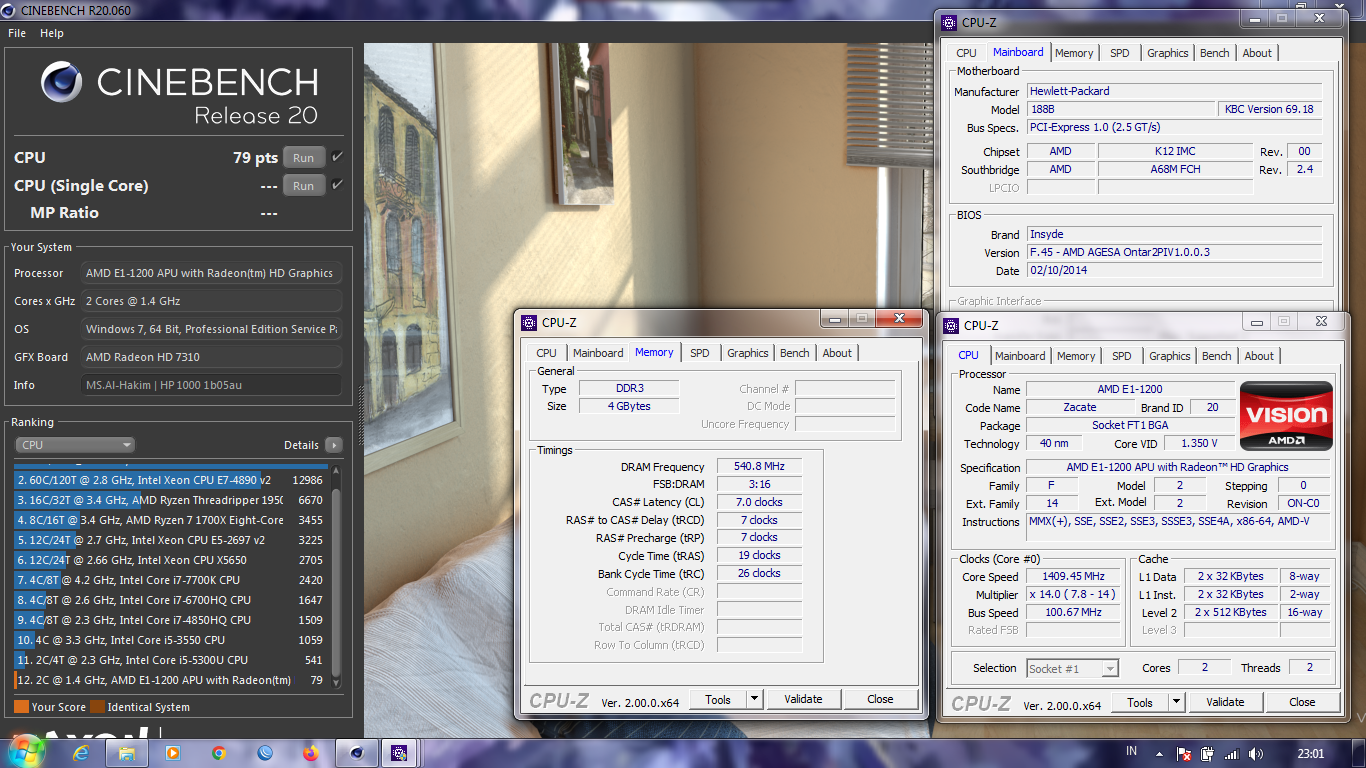
Task: Click the Core Speed 1409.45 MHz value
Action: pos(1074,576)
